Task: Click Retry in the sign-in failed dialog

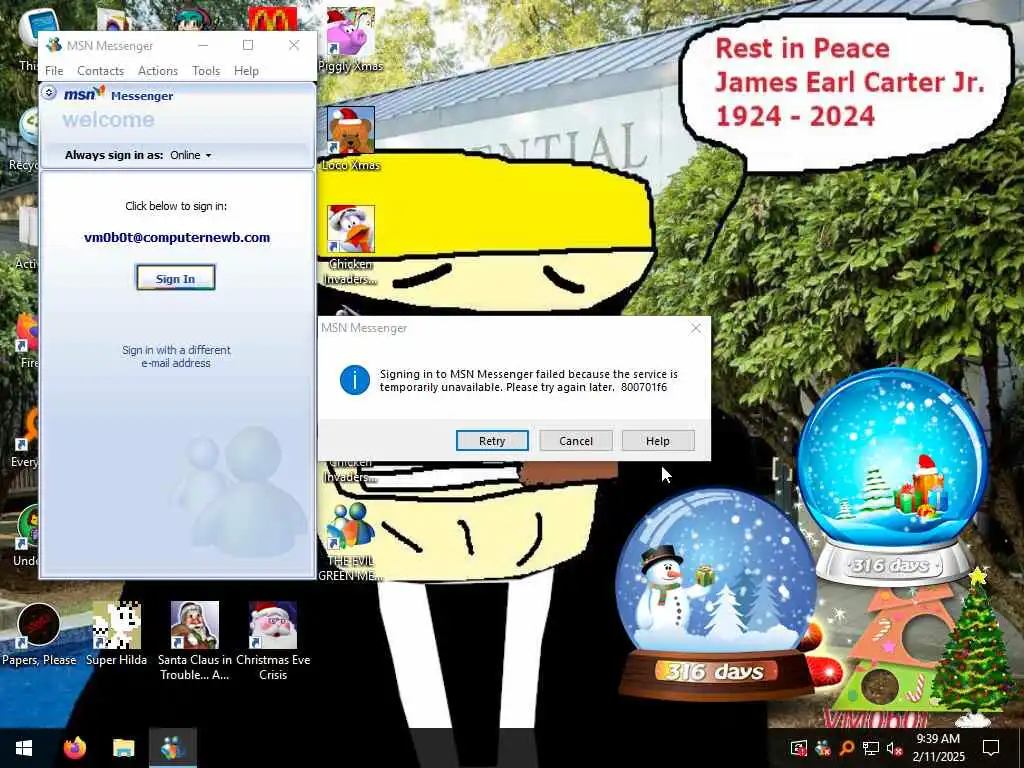Action: point(492,441)
